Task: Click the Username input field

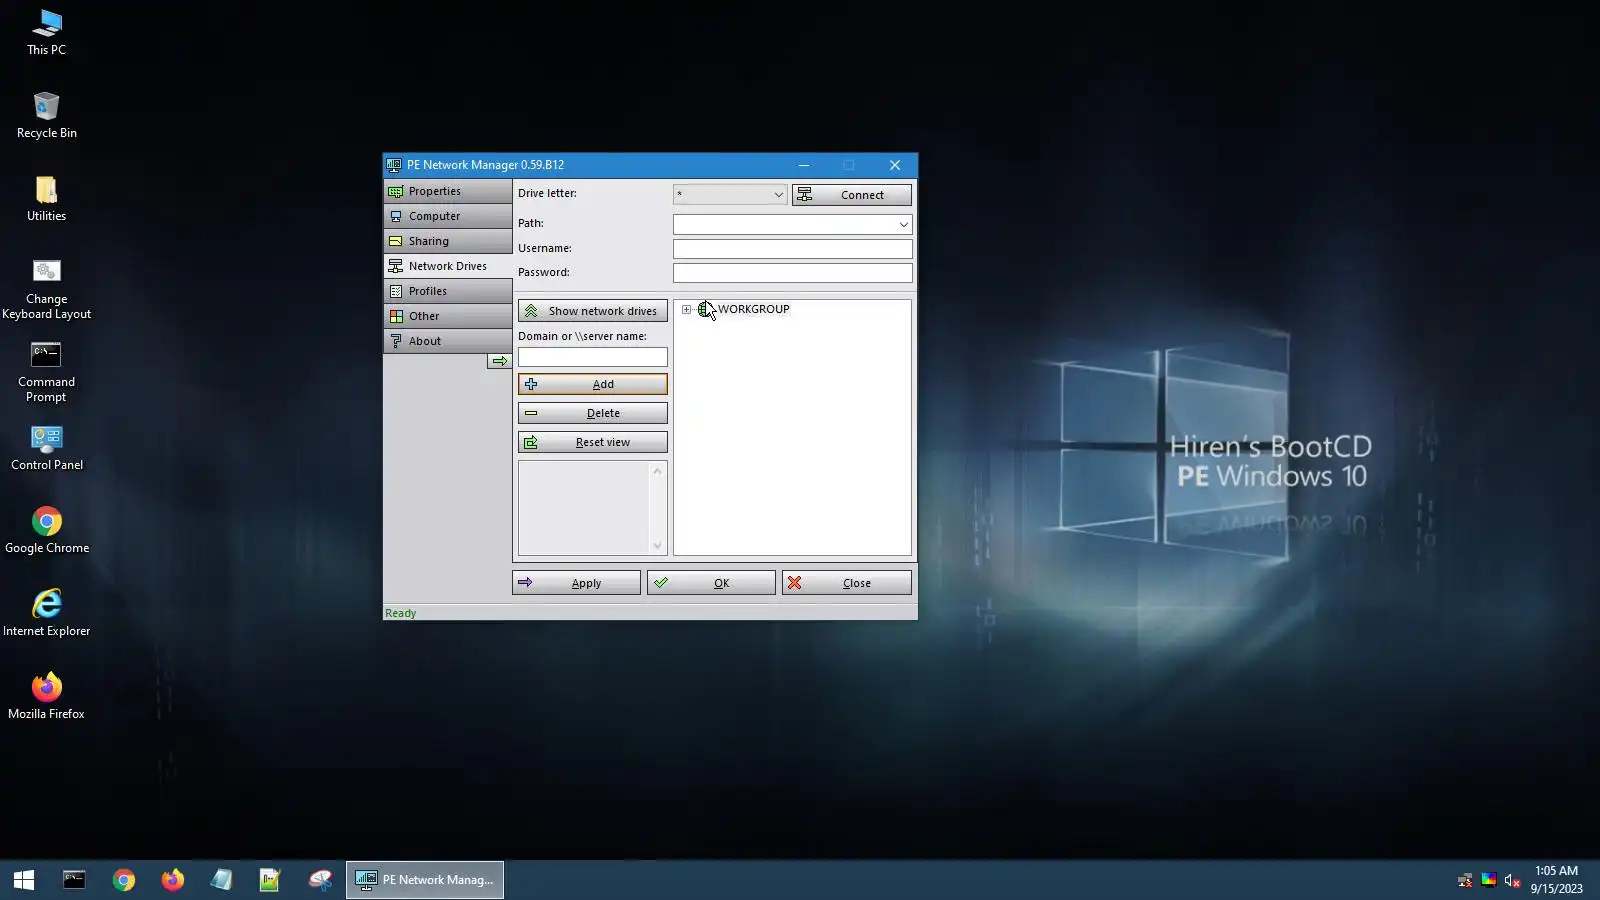Action: pos(792,248)
